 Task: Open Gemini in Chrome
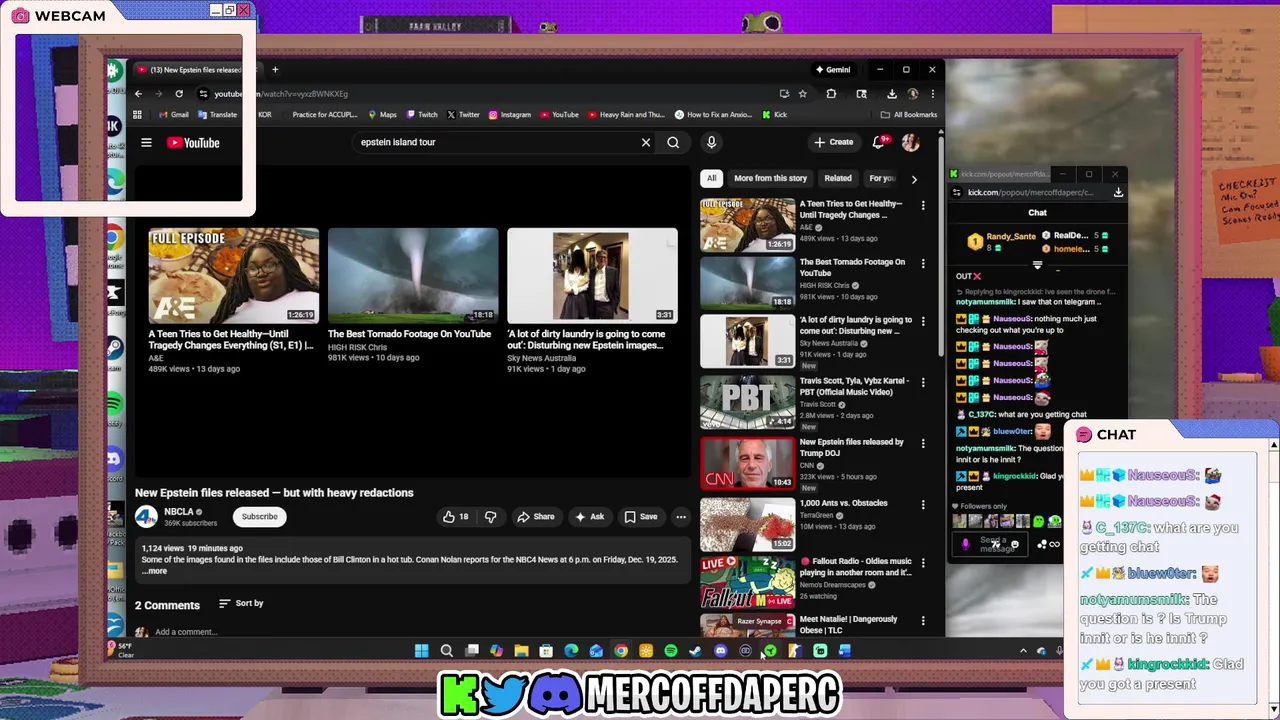pos(833,70)
